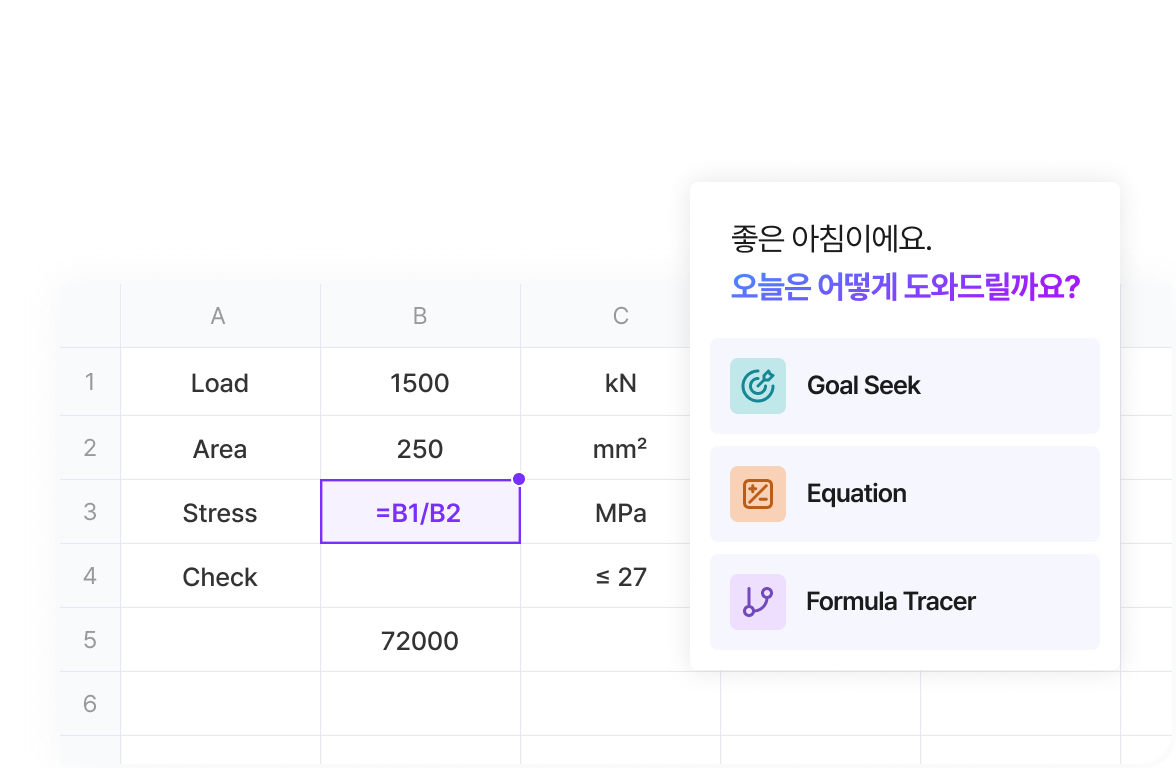Select the cell containing =B1/B2
The height and width of the screenshot is (768, 1176).
(420, 513)
